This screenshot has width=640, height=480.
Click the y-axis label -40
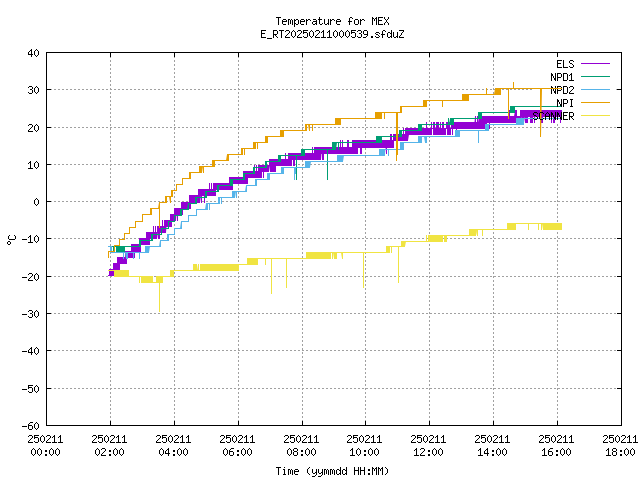(31, 351)
